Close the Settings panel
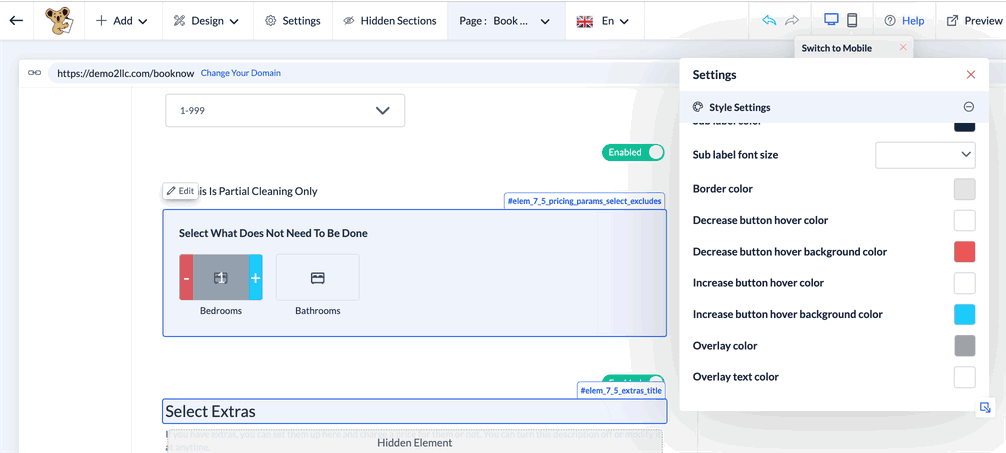The width and height of the screenshot is (1006, 453). point(970,75)
